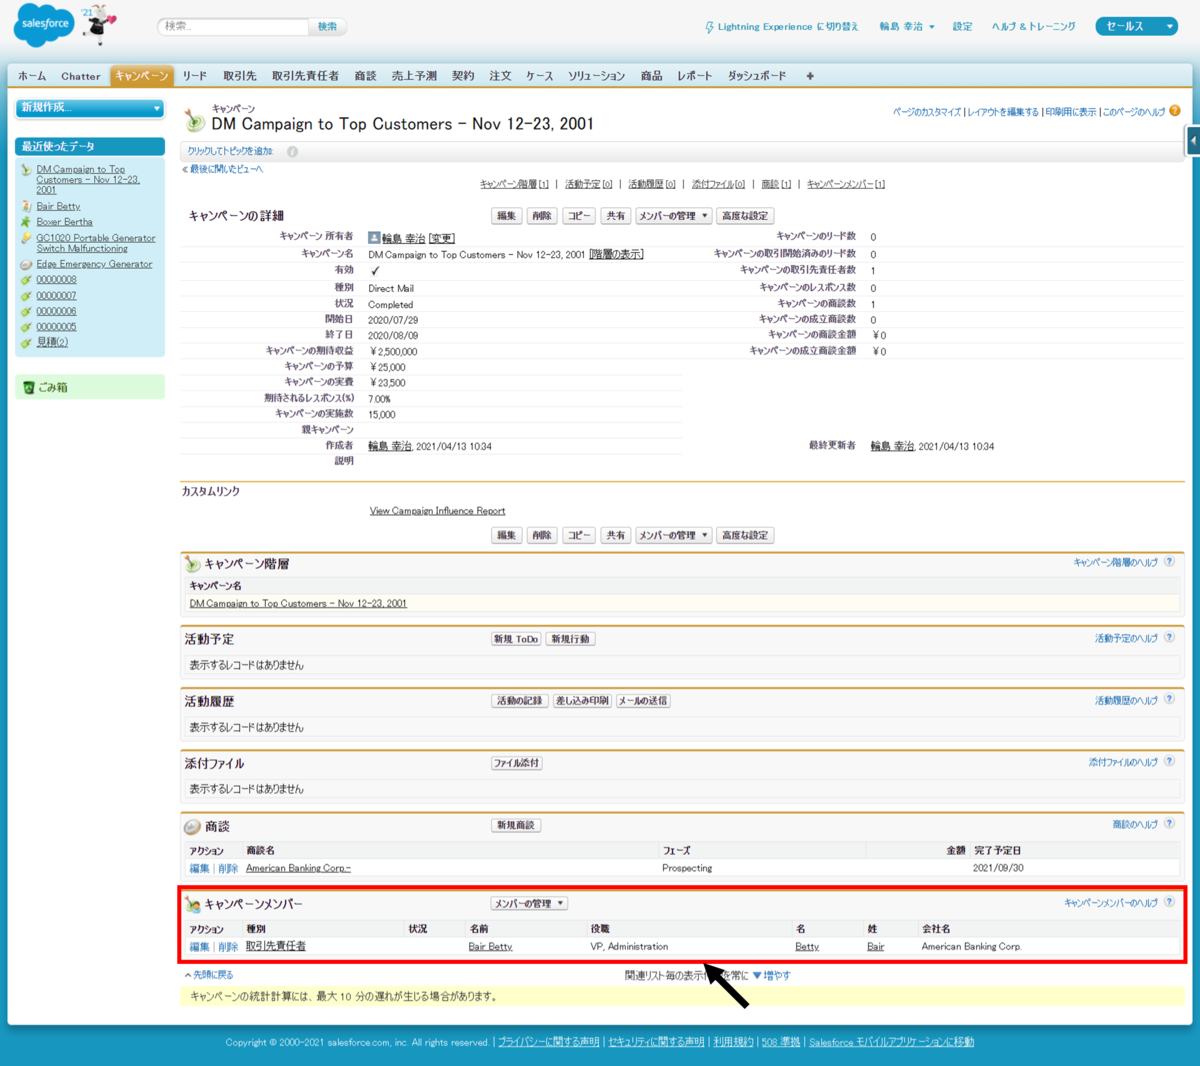Open American Banking Corp- opportunity link
Image resolution: width=1200 pixels, height=1066 pixels.
coord(298,868)
